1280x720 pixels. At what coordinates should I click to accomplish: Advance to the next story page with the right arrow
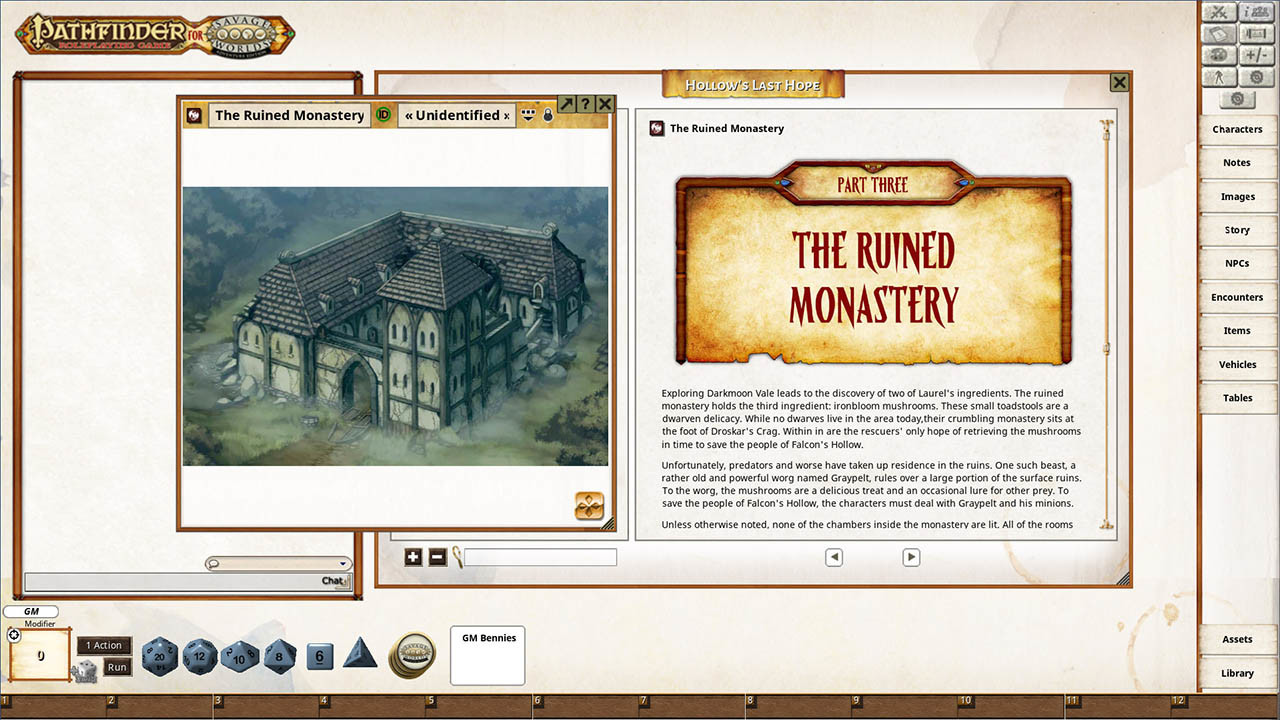911,557
